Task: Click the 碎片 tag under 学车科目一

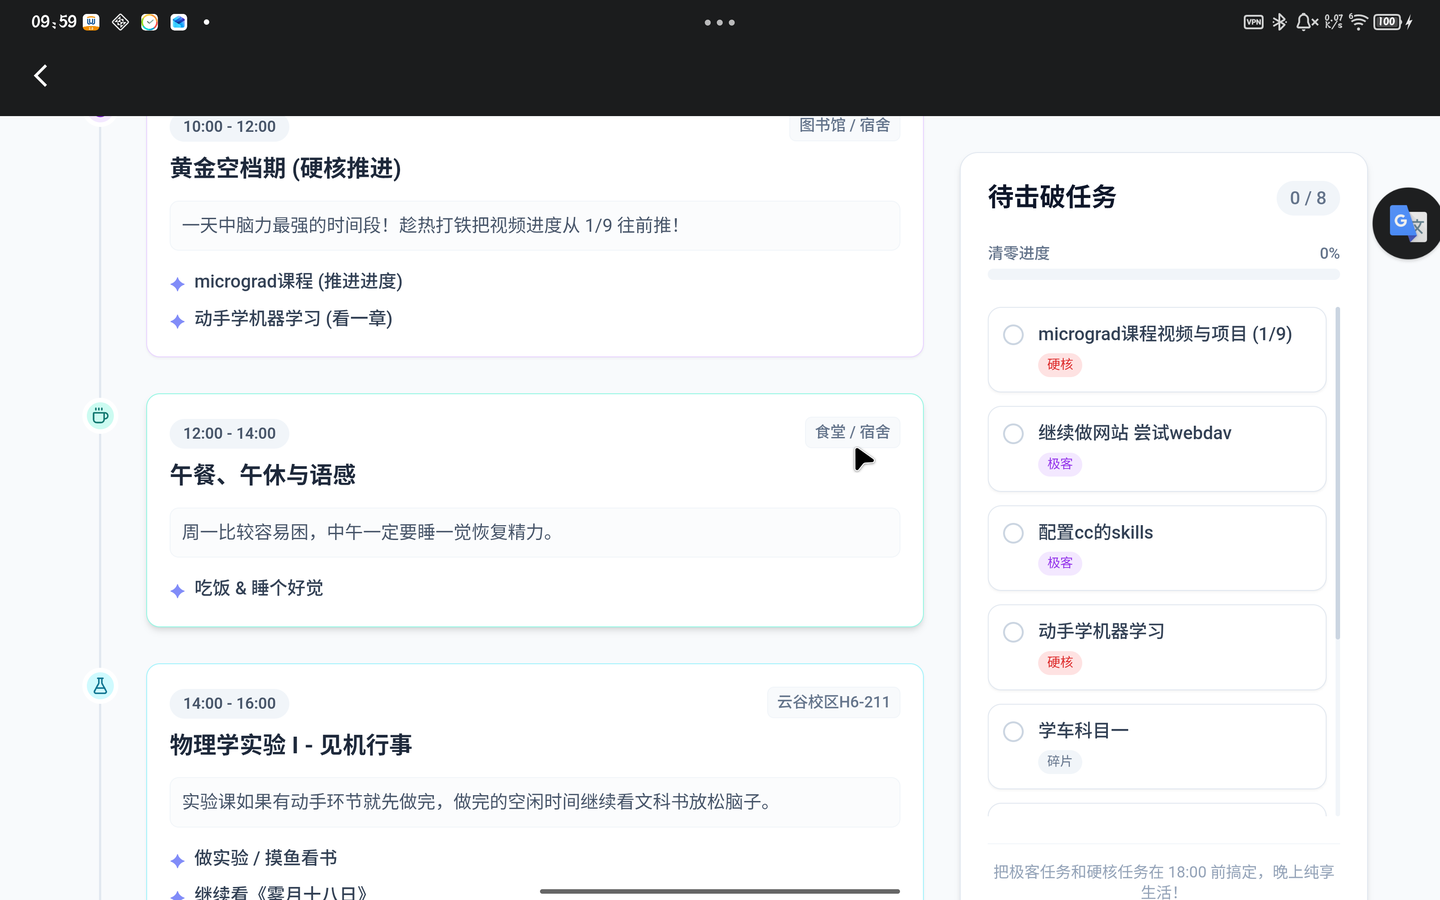Action: 1060,762
